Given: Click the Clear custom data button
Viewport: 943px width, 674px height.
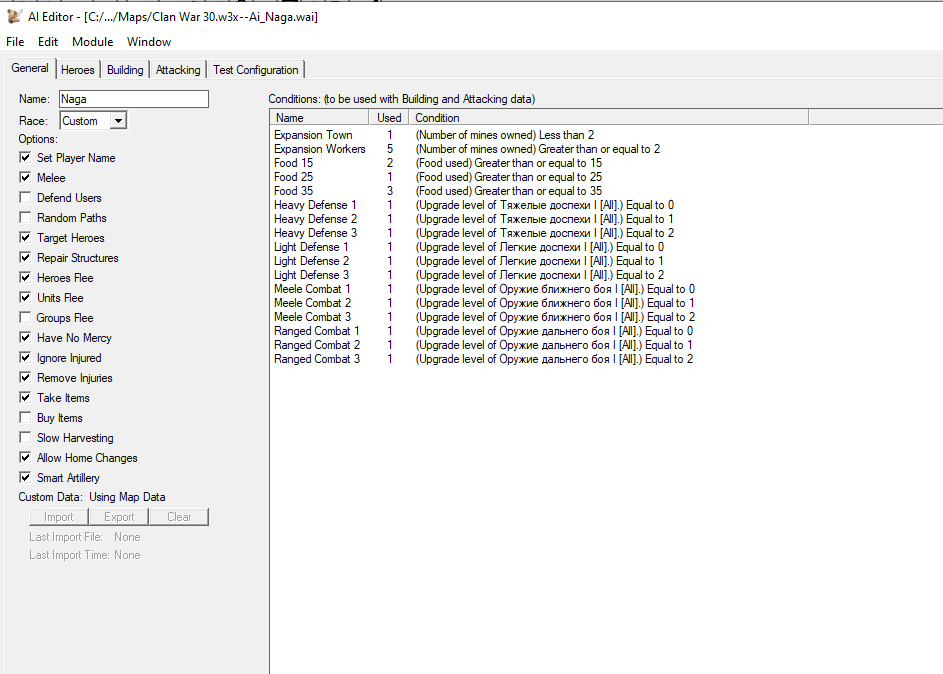Looking at the screenshot, I should pos(179,516).
